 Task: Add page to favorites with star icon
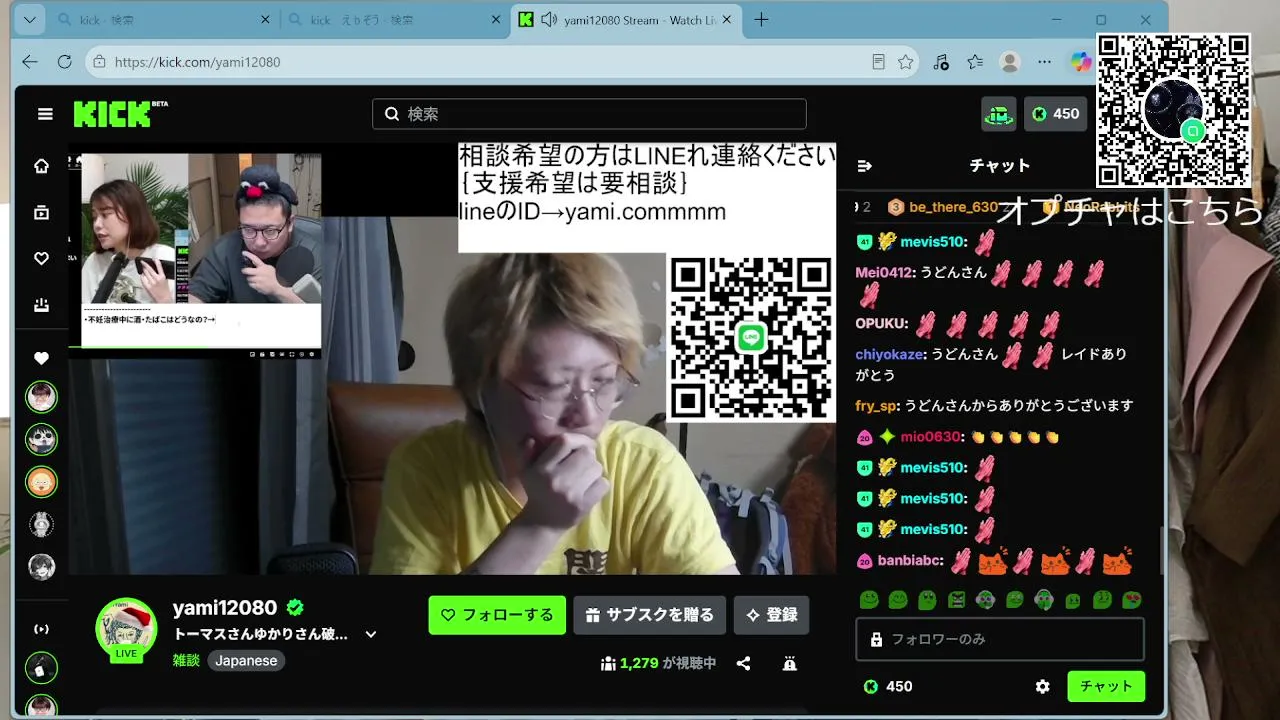click(x=906, y=62)
